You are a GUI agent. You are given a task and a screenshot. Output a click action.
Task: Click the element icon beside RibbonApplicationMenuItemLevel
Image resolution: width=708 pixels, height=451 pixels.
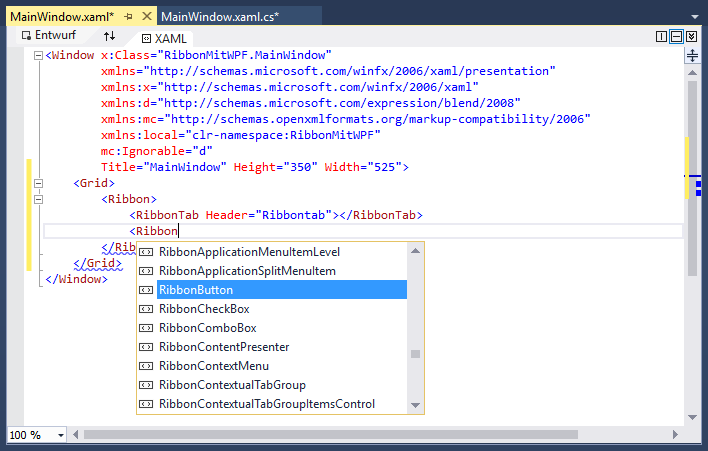click(146, 252)
